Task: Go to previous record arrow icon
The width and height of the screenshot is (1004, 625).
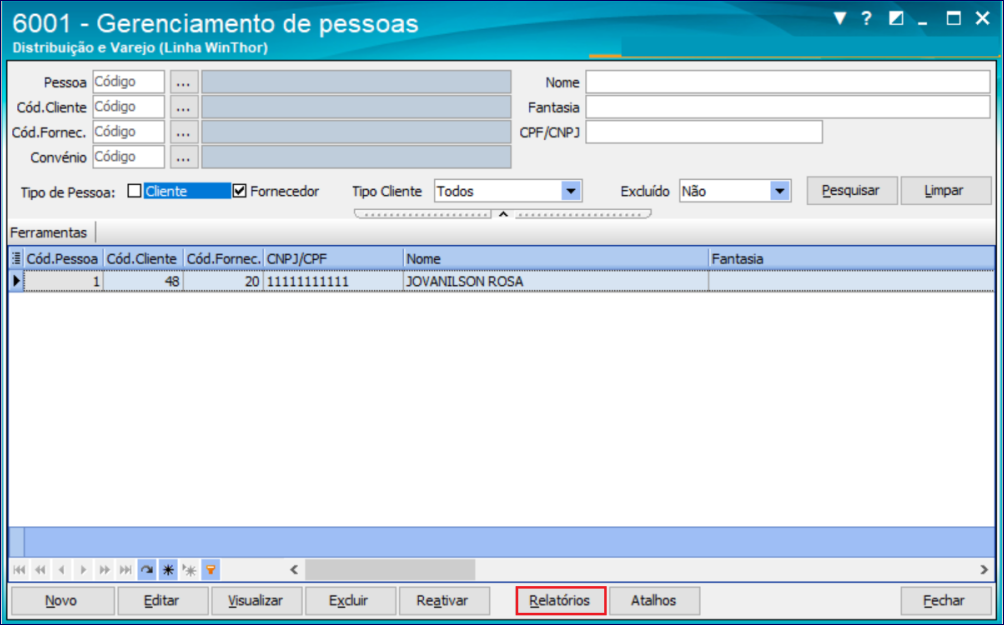Action: tap(61, 569)
